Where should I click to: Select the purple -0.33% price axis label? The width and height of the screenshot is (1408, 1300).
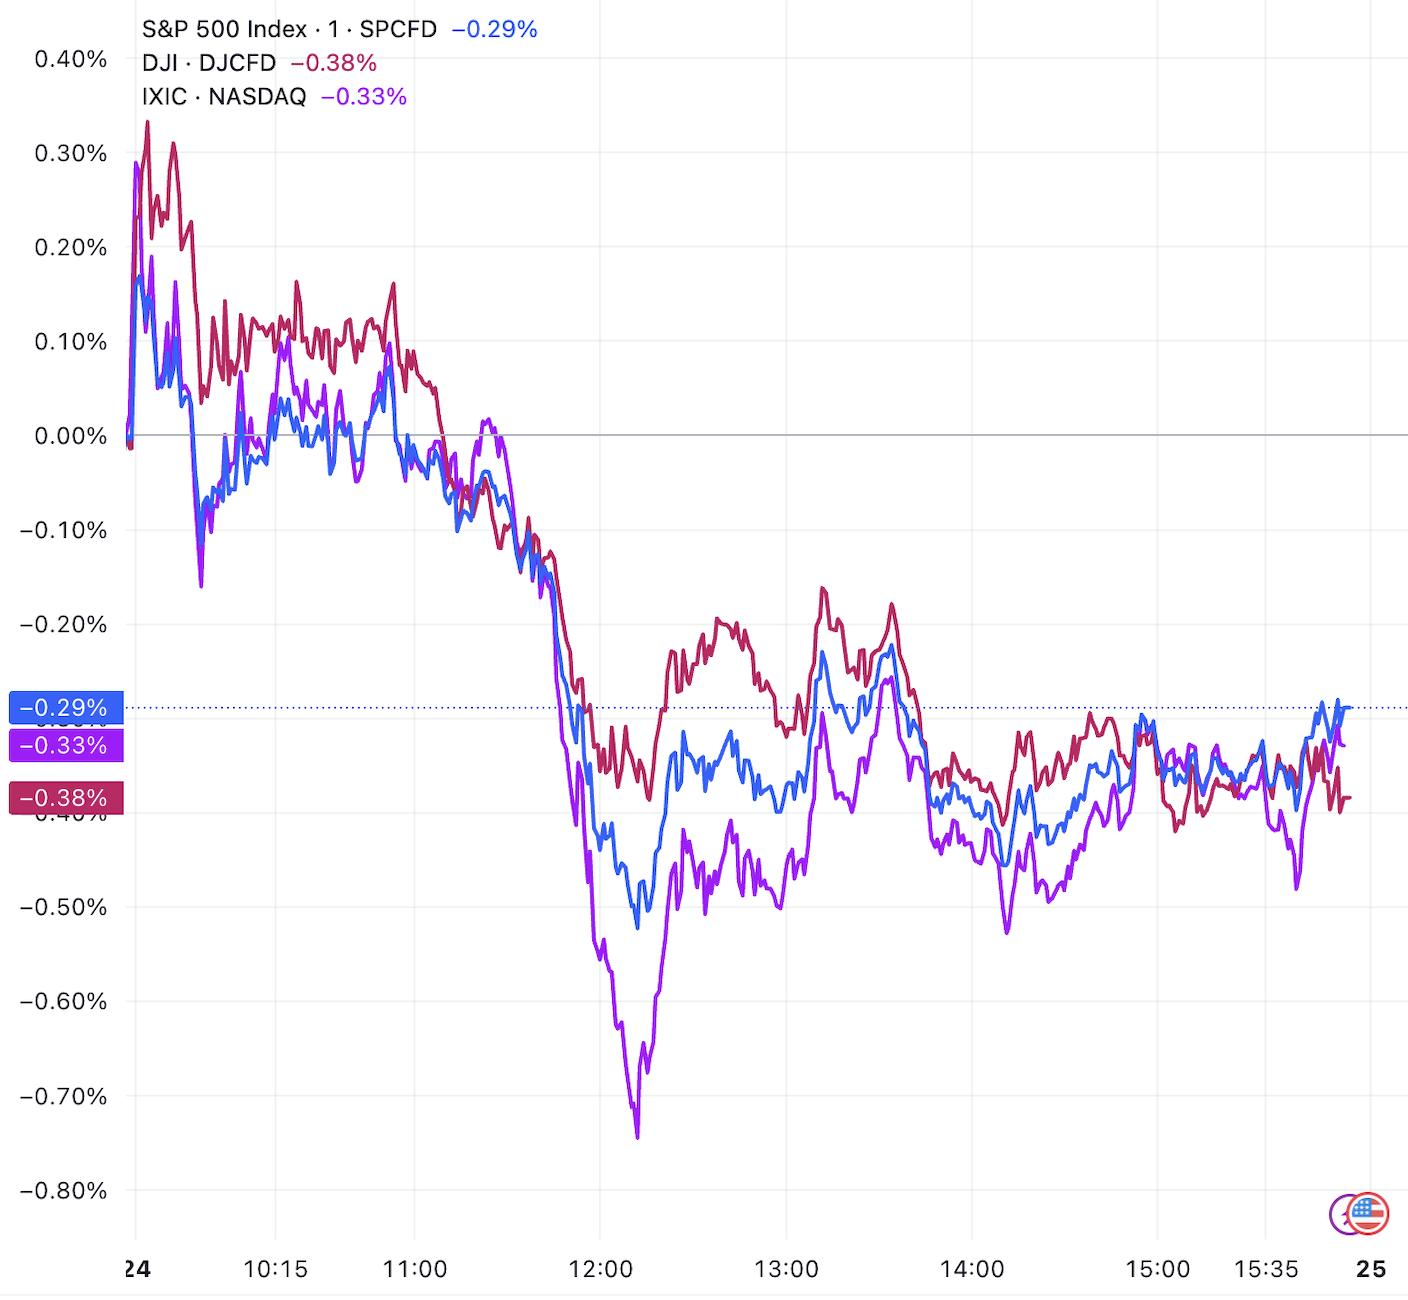(x=66, y=745)
